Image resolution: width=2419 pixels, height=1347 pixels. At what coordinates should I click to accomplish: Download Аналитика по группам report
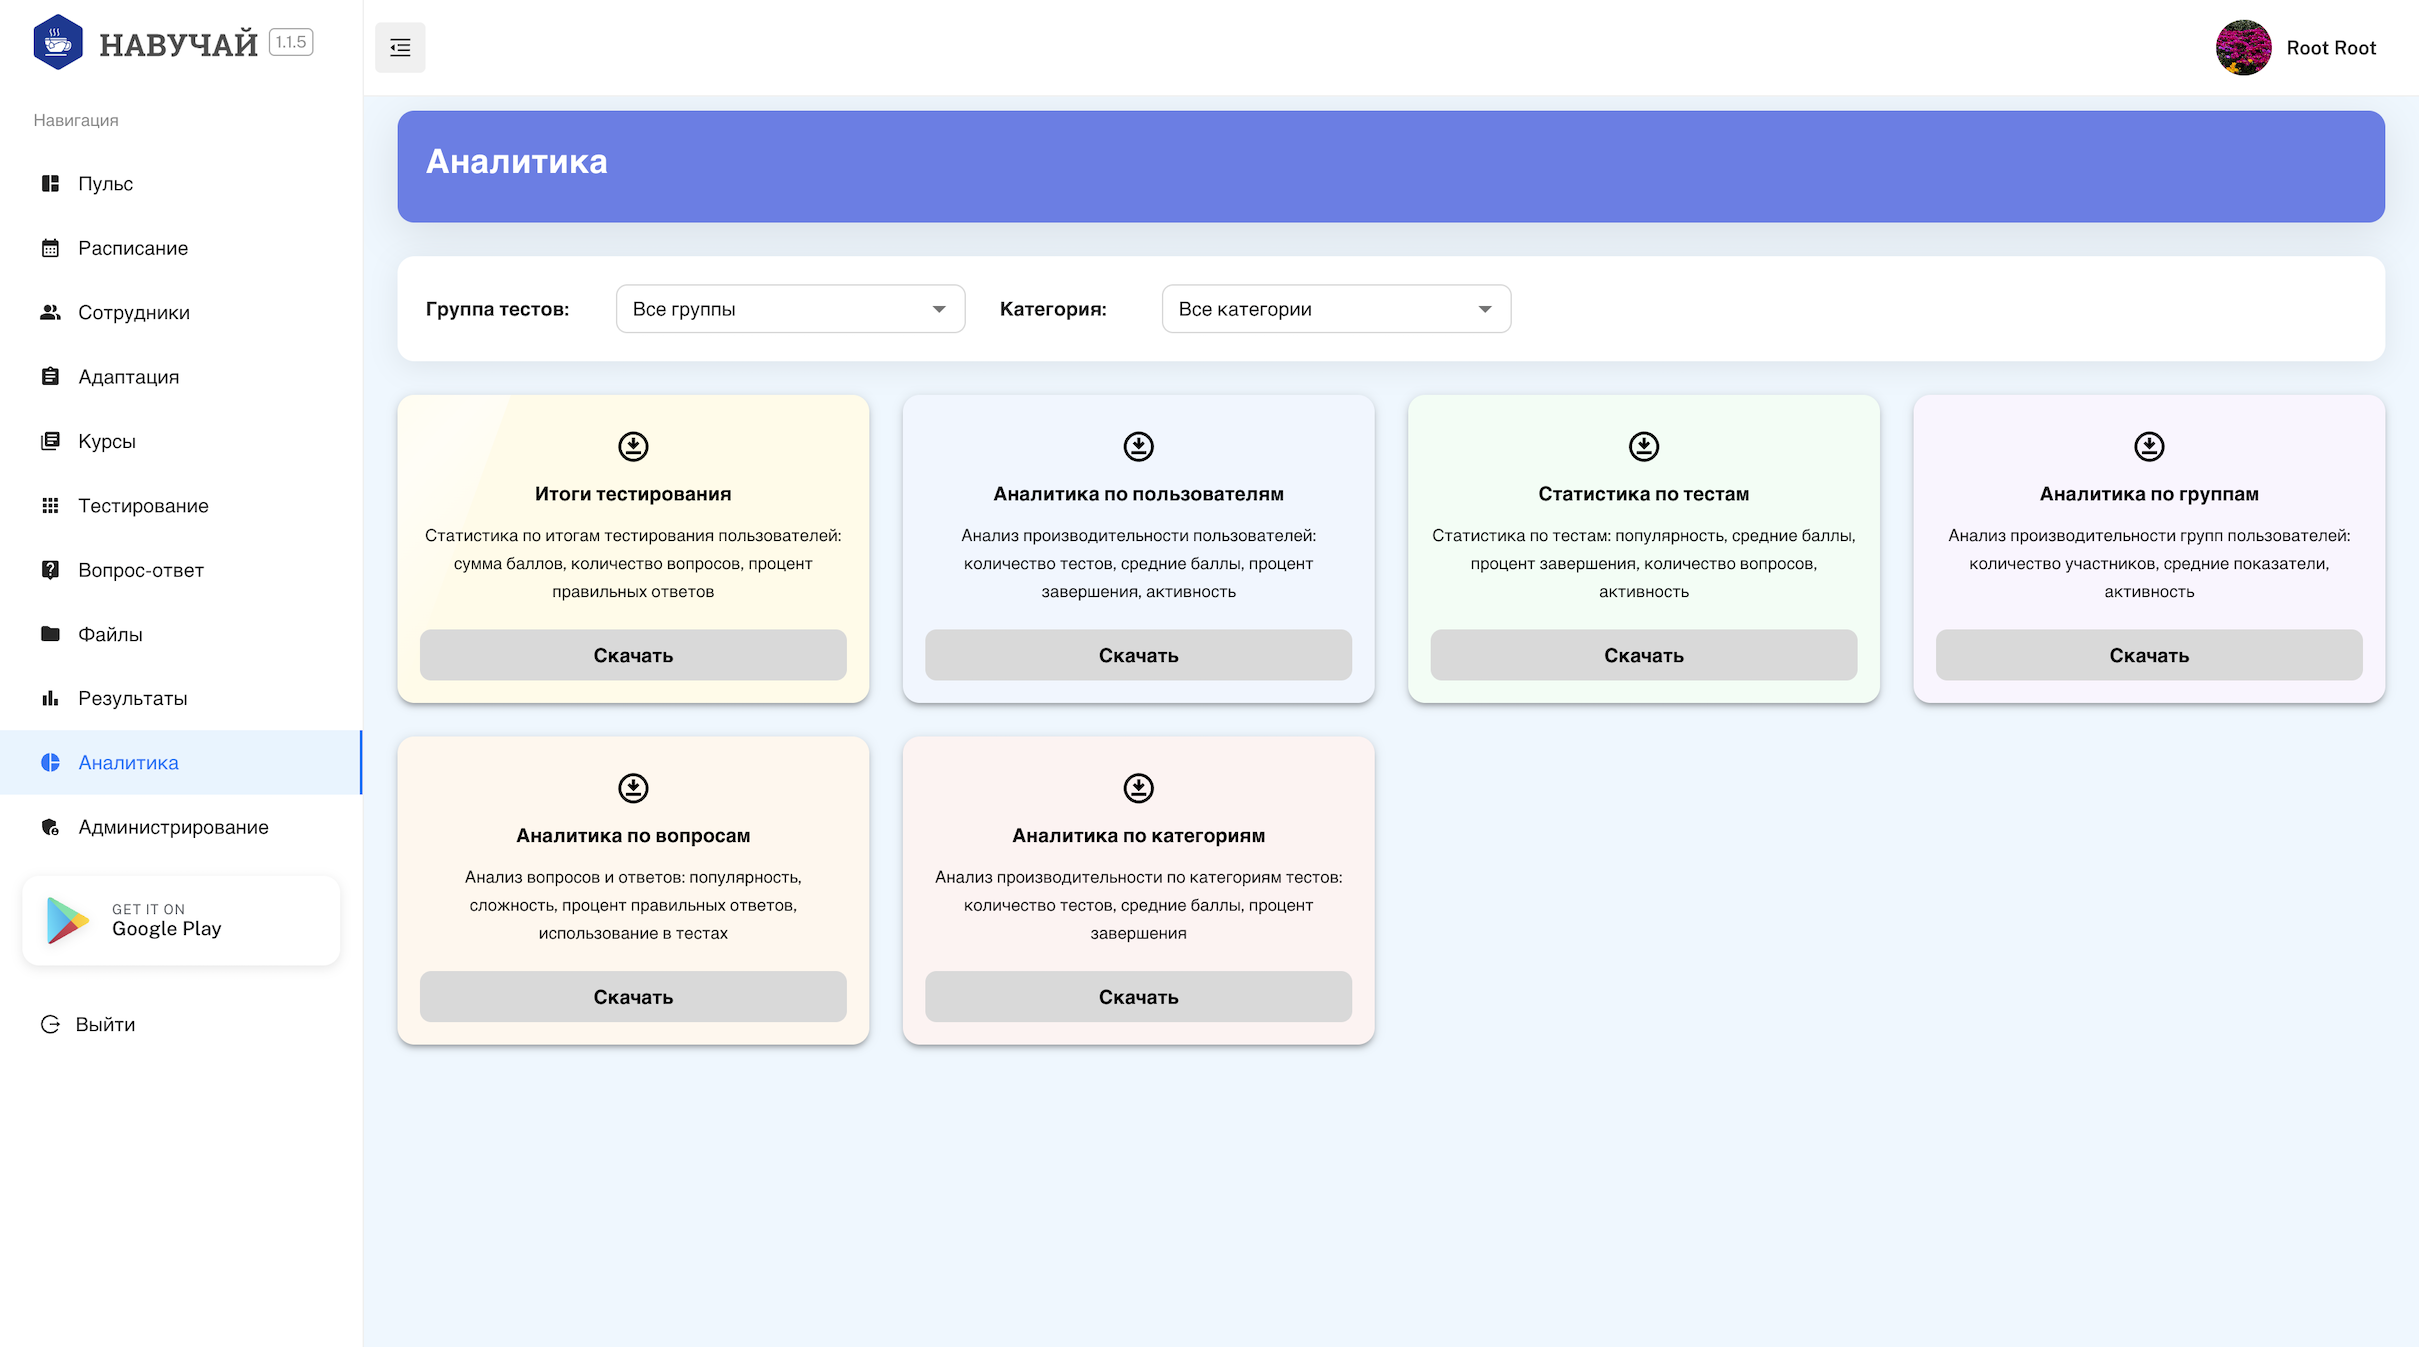click(2149, 655)
